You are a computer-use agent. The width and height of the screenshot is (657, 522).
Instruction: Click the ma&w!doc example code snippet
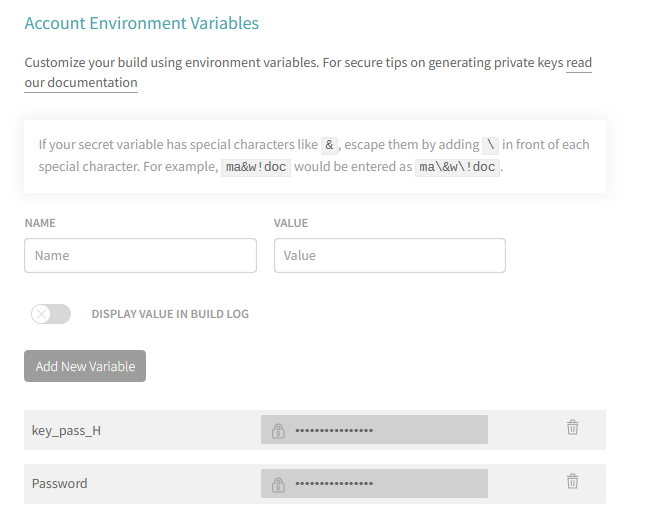256,167
